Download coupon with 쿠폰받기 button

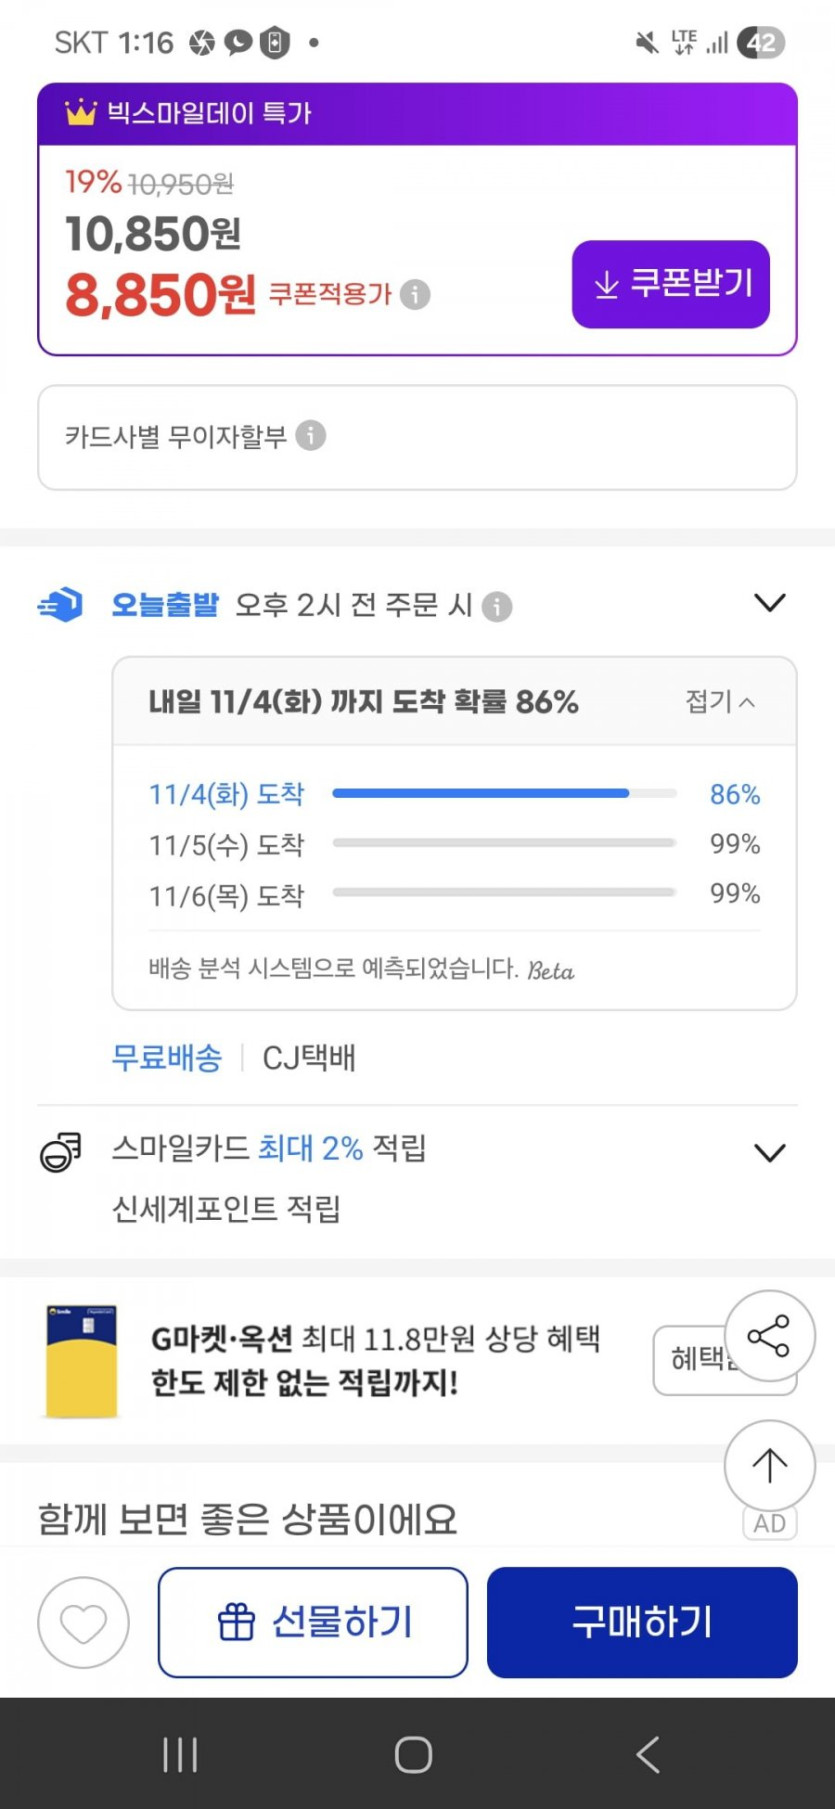[x=670, y=284]
